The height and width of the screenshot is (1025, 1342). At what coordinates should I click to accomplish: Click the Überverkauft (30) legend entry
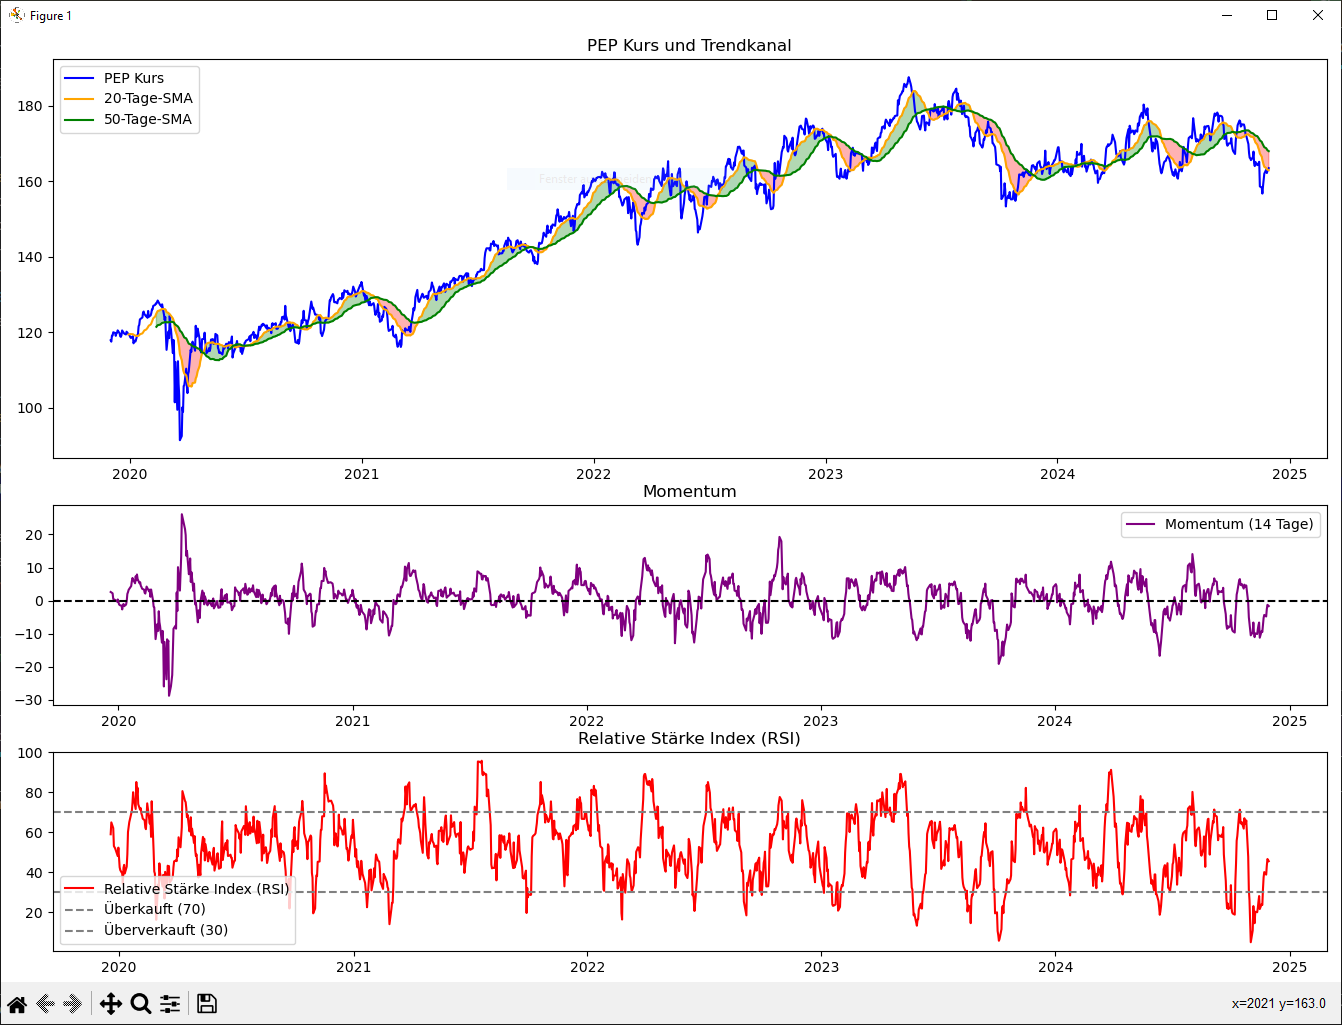pyautogui.click(x=165, y=930)
